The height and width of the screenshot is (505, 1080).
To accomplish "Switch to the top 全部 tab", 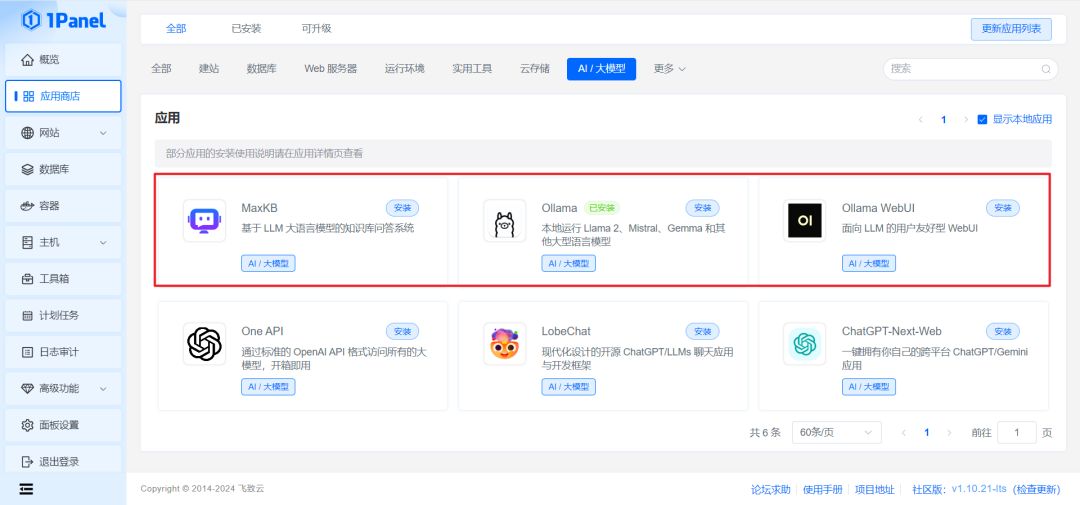I will (176, 28).
